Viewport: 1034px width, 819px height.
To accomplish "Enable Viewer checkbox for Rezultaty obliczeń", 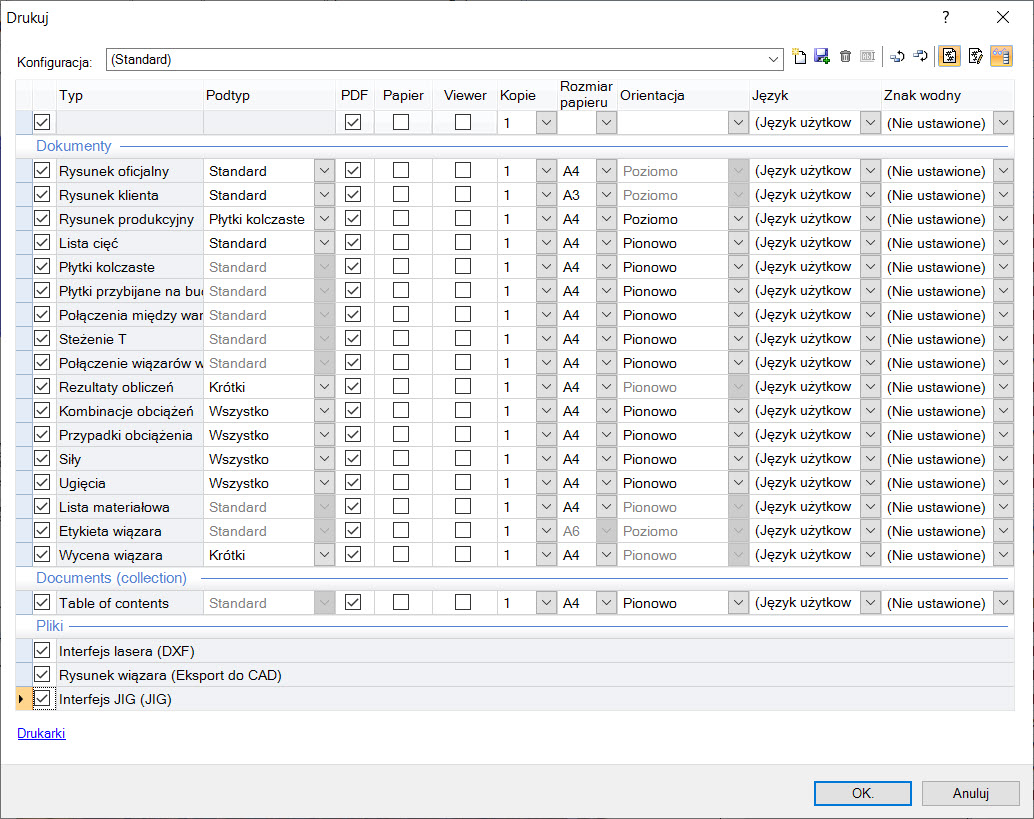I will pyautogui.click(x=463, y=386).
